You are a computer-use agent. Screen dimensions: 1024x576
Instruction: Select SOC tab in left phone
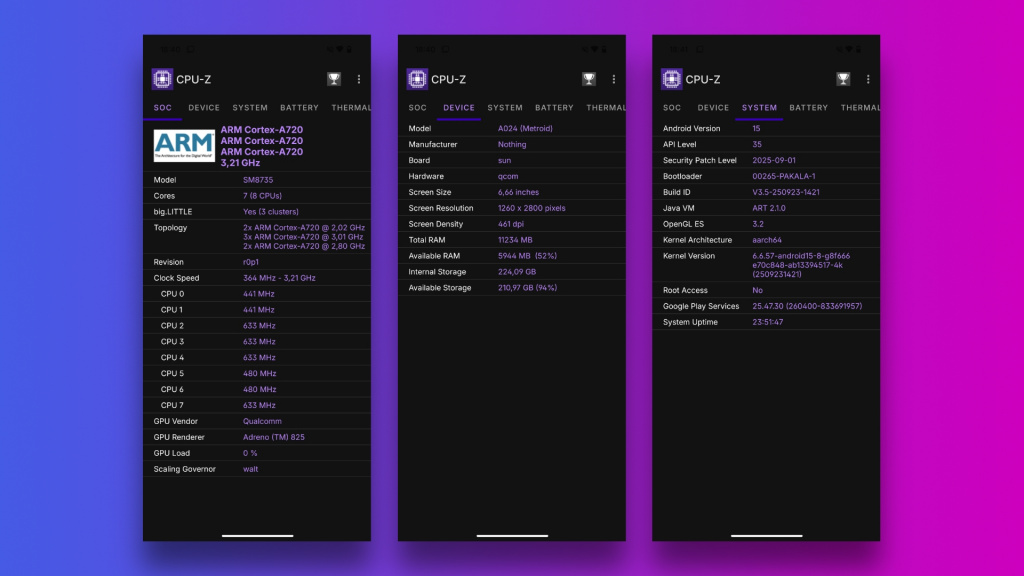click(x=163, y=108)
